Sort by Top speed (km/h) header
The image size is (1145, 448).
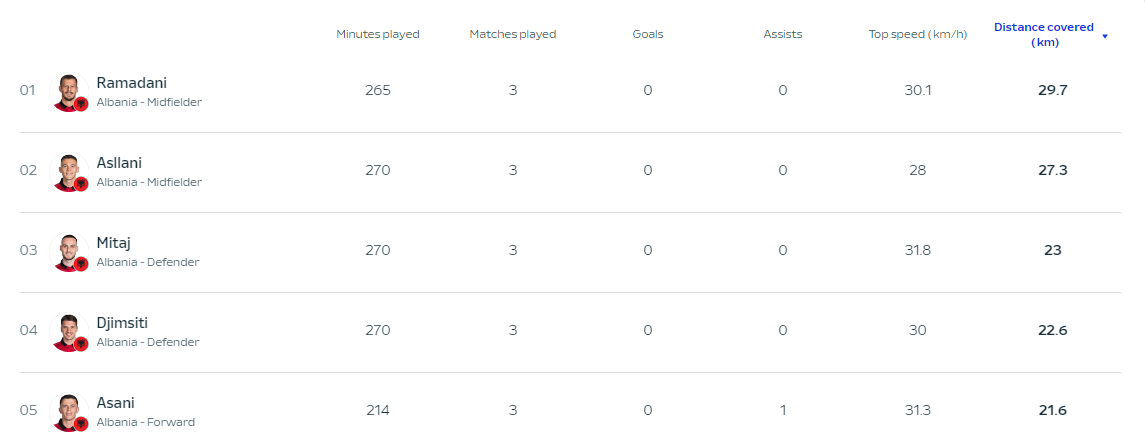pos(918,34)
